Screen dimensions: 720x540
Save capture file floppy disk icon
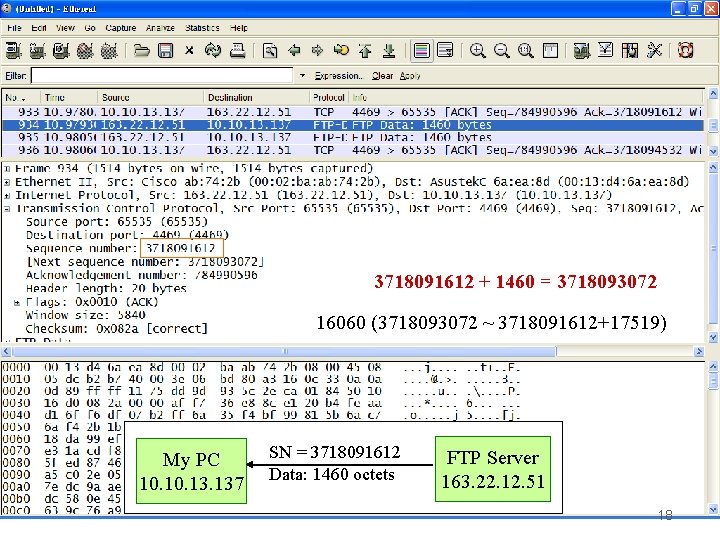[165, 50]
